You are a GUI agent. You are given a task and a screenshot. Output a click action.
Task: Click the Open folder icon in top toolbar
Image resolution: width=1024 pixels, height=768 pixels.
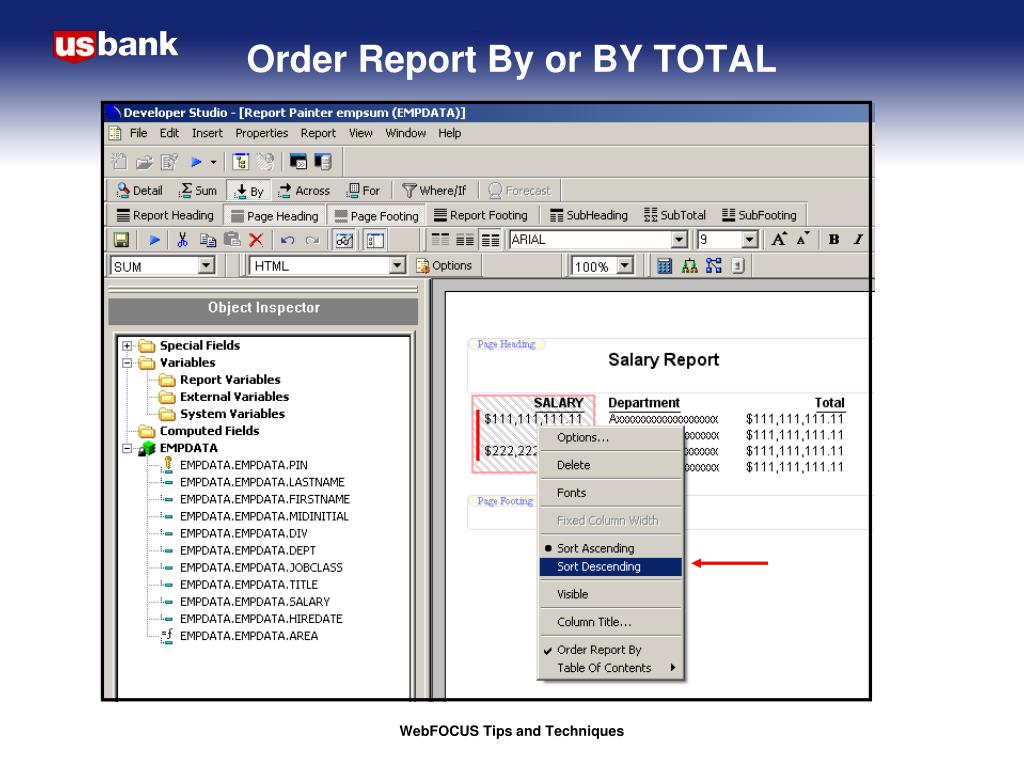click(x=144, y=161)
